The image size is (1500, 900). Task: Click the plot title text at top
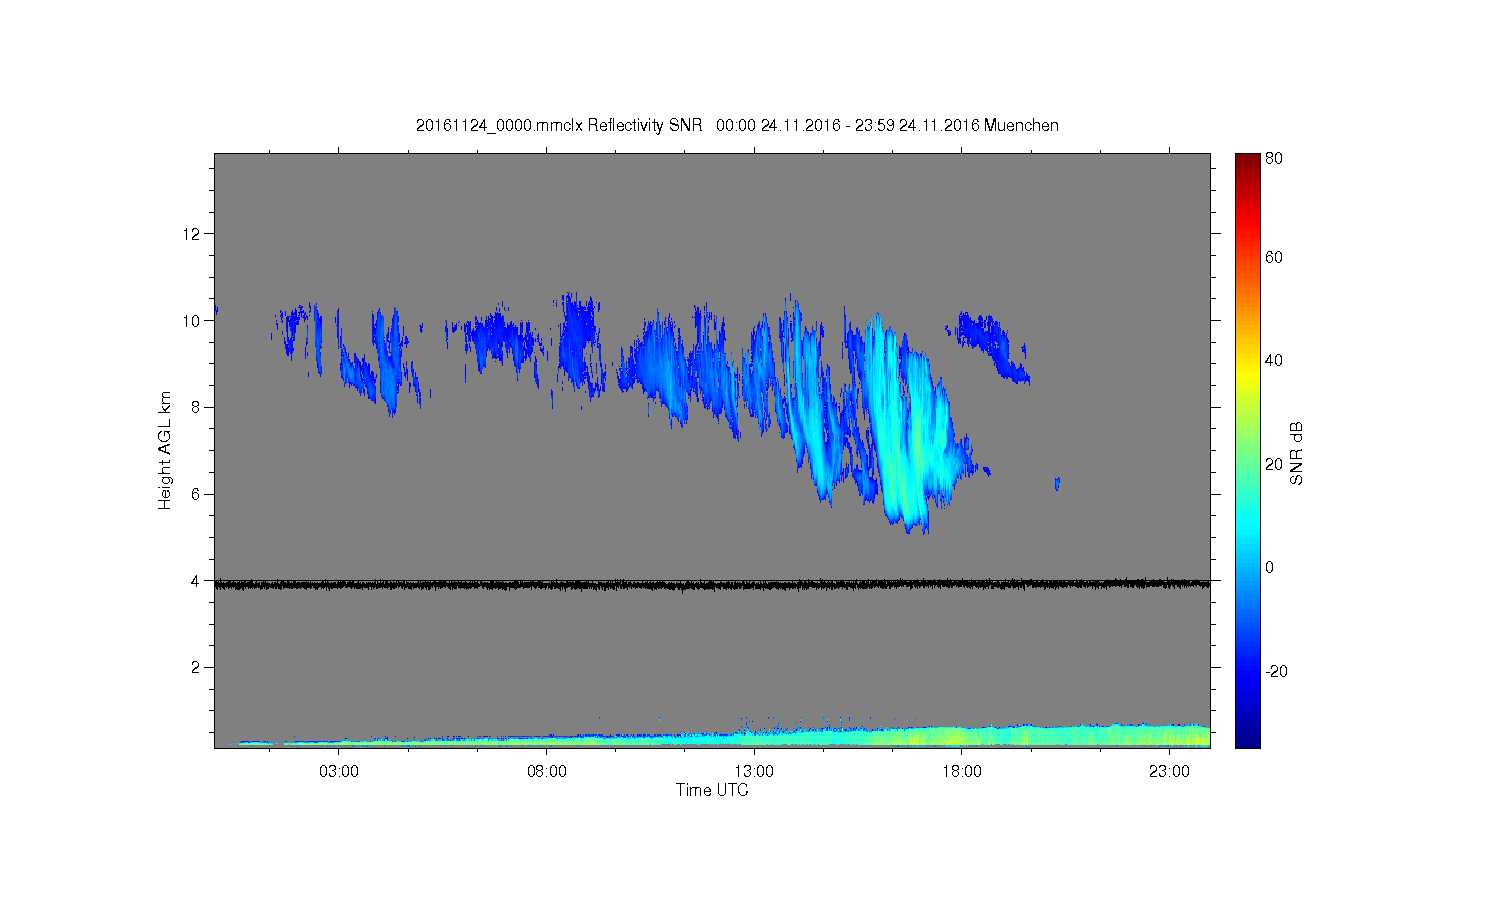(x=737, y=125)
